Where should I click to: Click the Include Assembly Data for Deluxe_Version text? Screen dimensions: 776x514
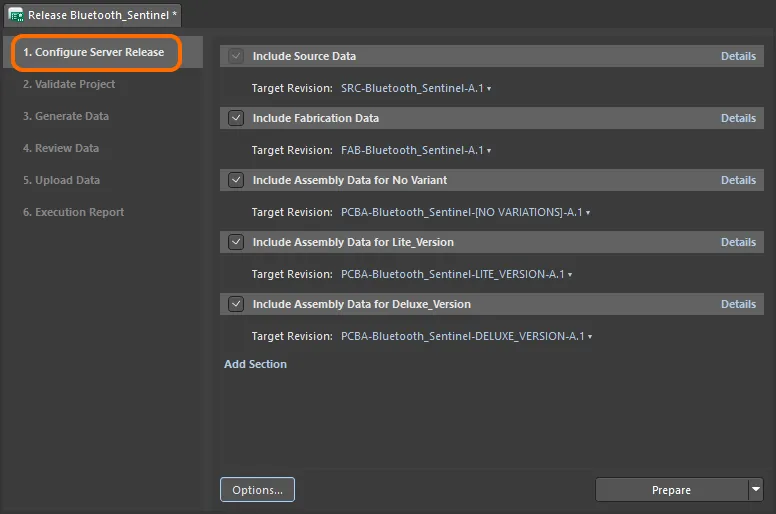click(x=362, y=304)
